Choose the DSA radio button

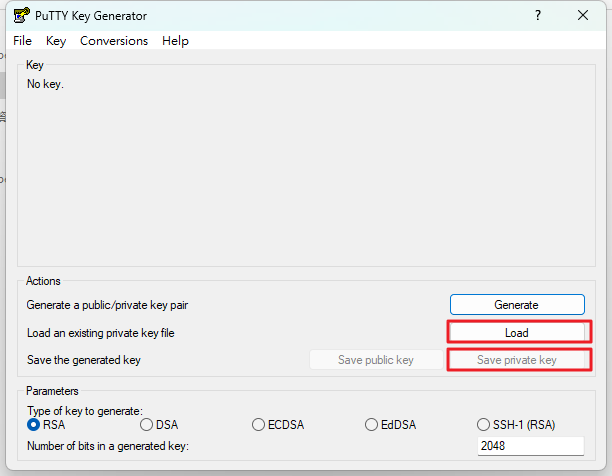[x=147, y=424]
